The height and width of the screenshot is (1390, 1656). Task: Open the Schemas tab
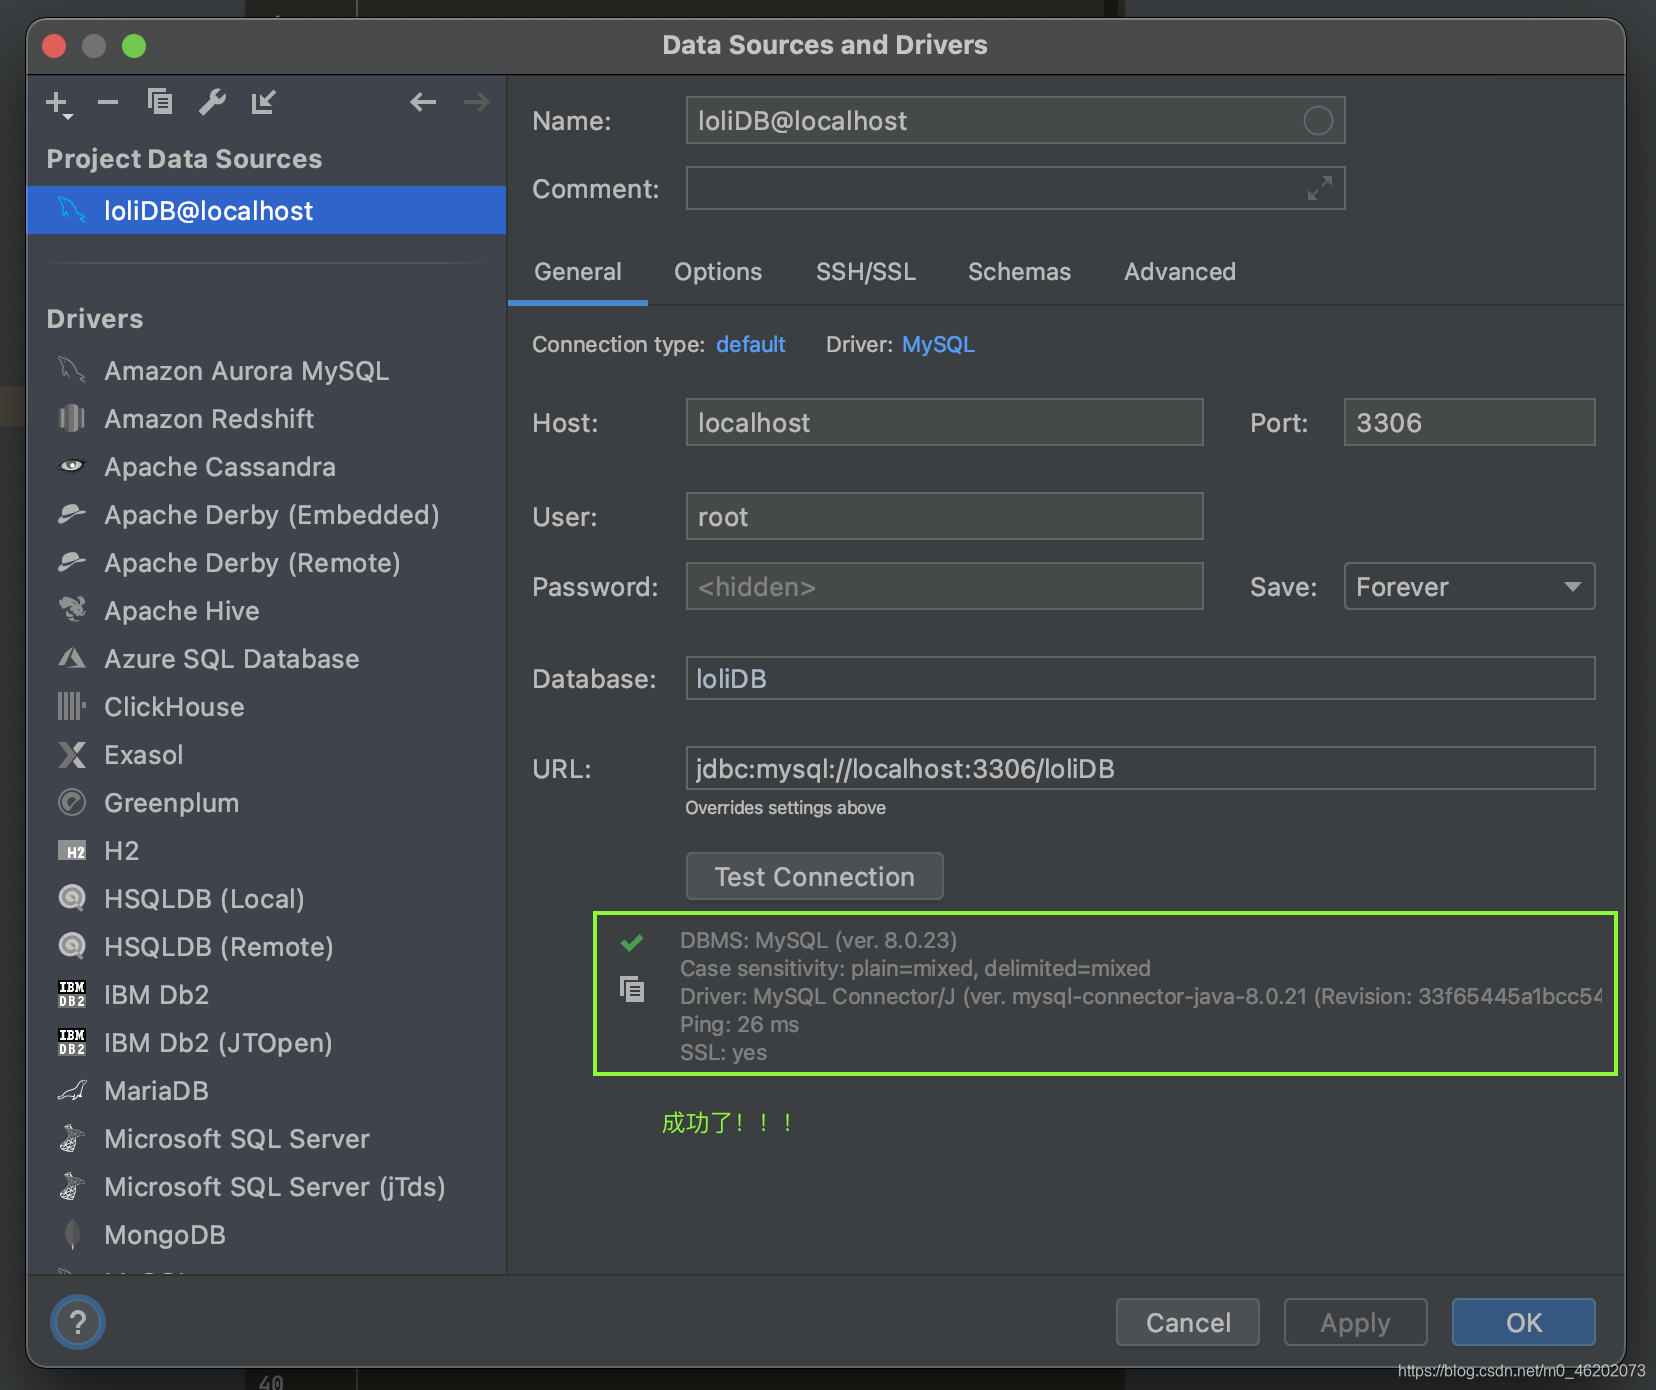tap(1019, 272)
